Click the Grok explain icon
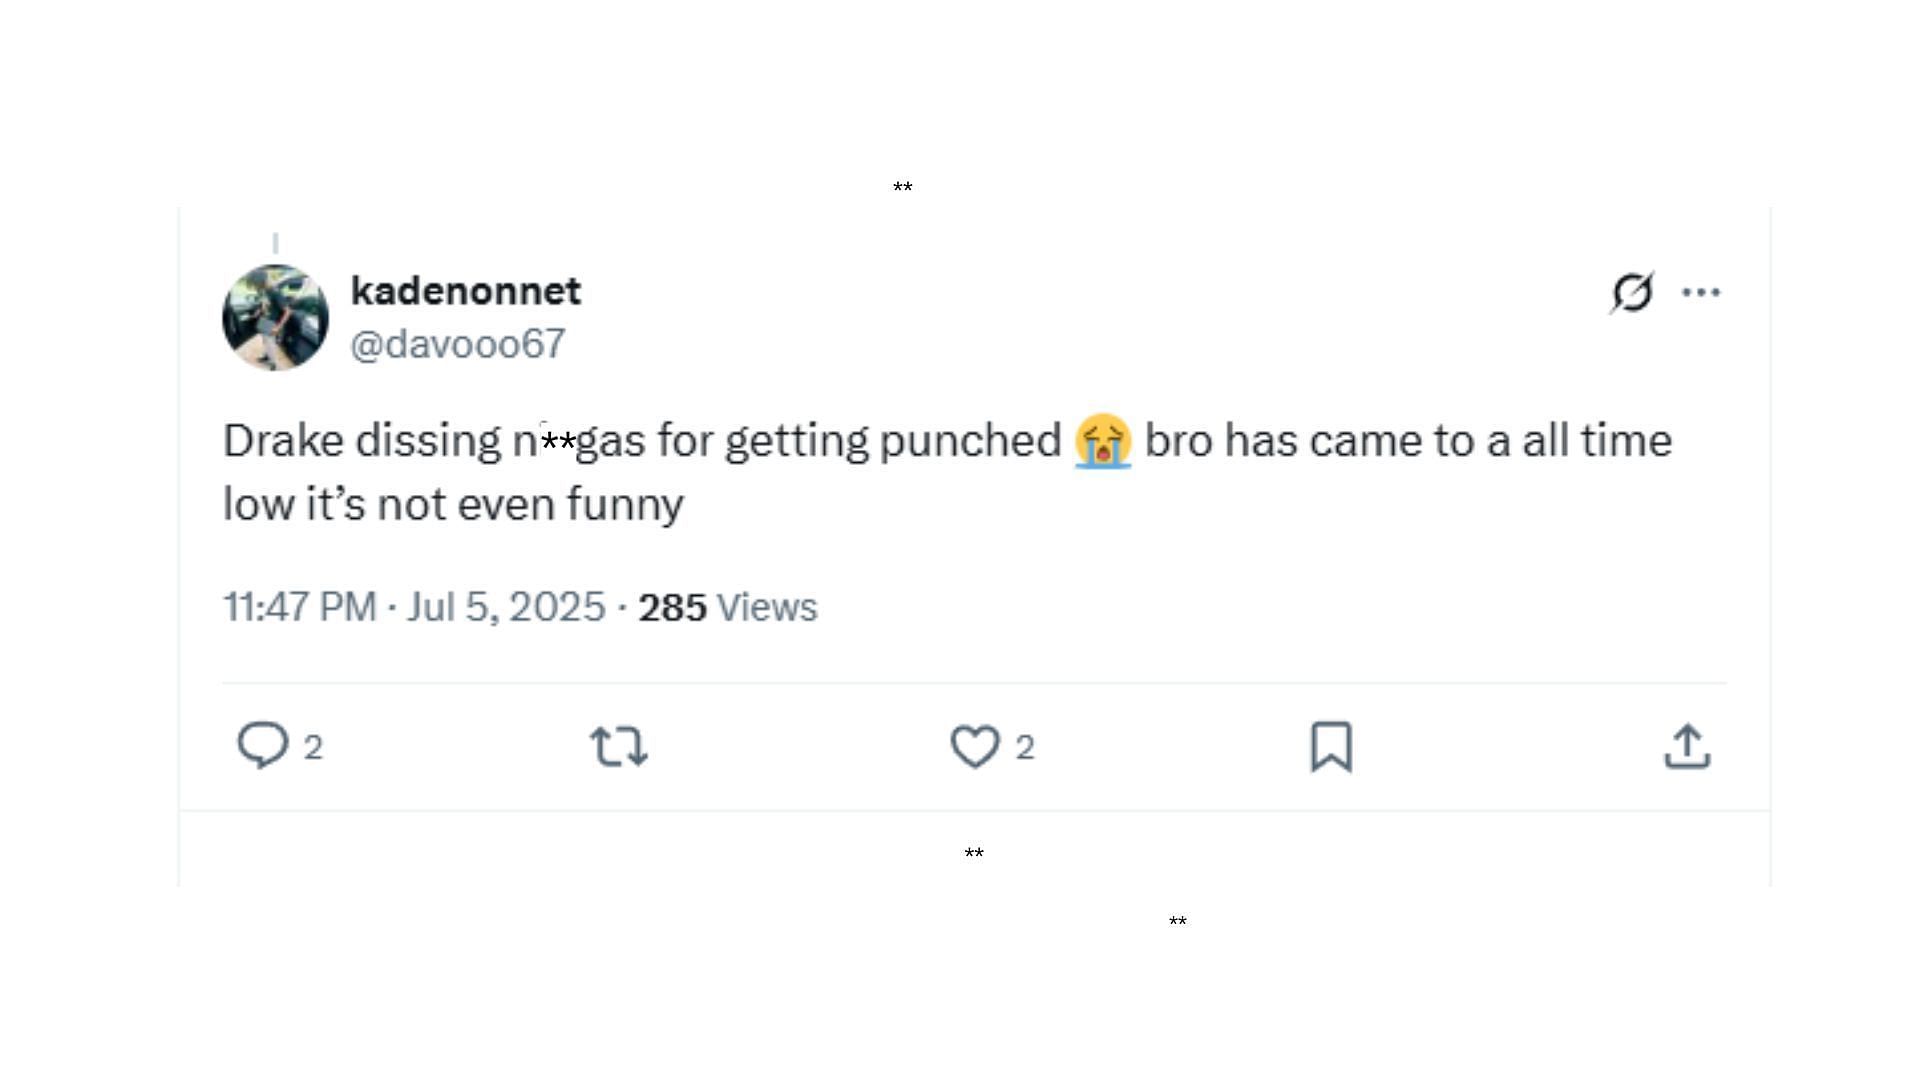Image resolution: width=1920 pixels, height=1080 pixels. click(1632, 292)
